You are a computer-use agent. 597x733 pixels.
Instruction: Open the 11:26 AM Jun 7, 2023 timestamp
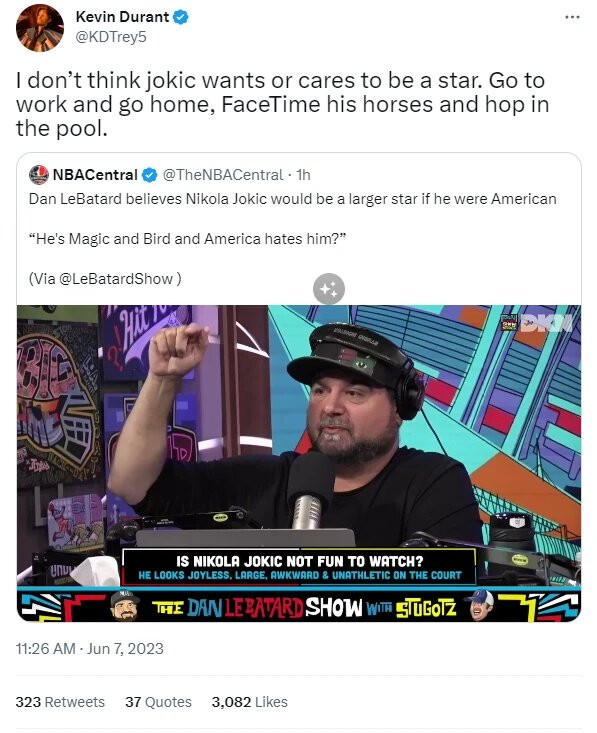tap(90, 649)
